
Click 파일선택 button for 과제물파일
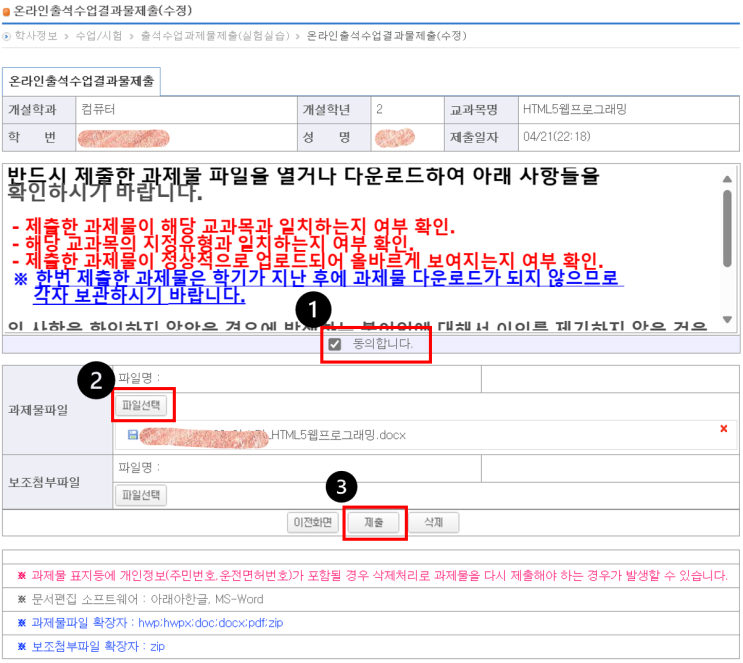click(x=141, y=406)
